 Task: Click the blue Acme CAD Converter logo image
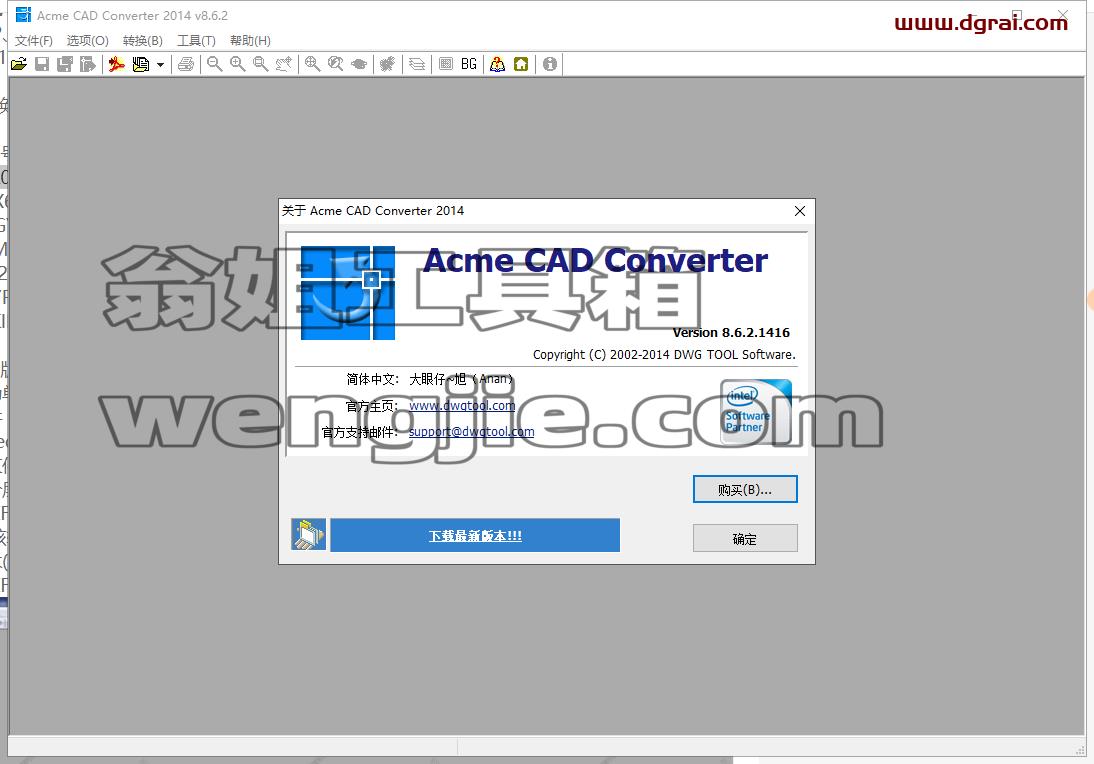[347, 293]
